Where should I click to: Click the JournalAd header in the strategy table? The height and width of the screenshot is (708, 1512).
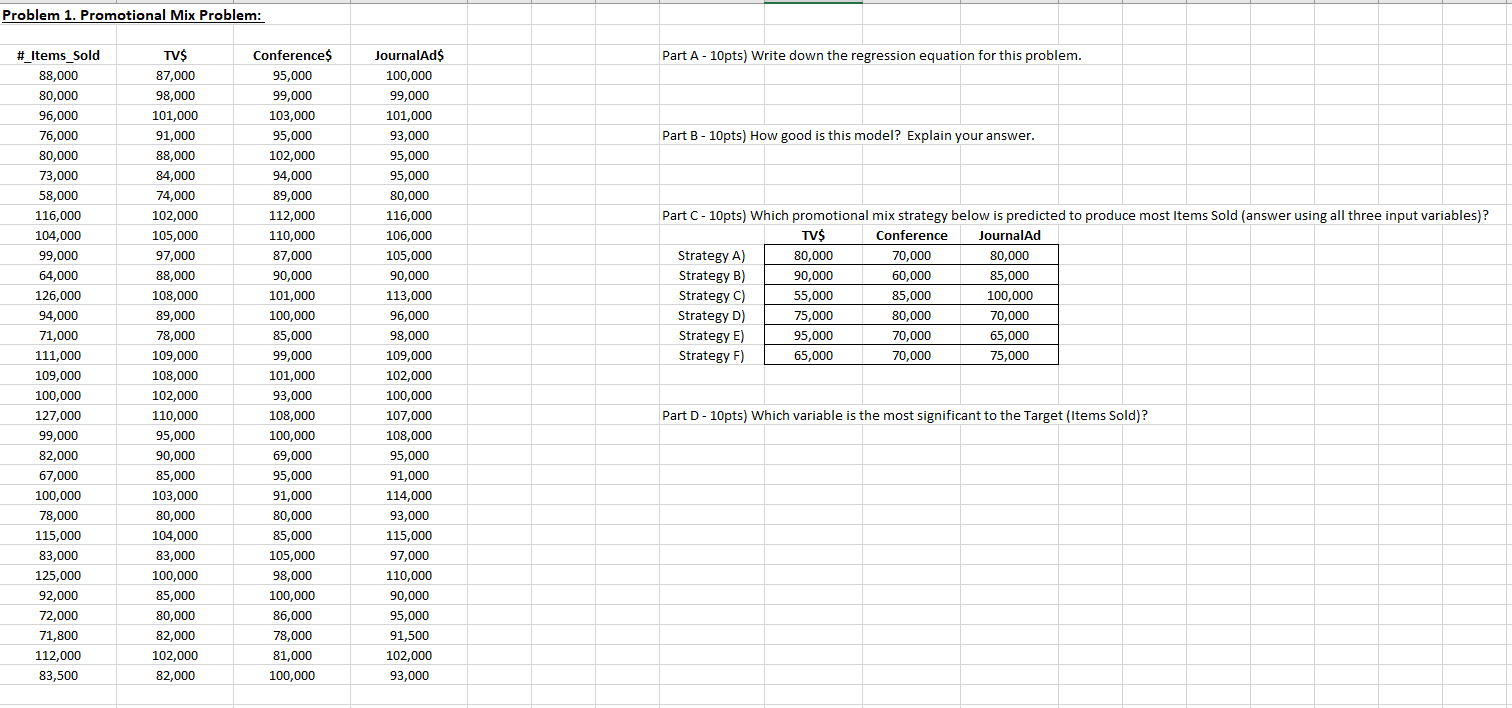1009,235
